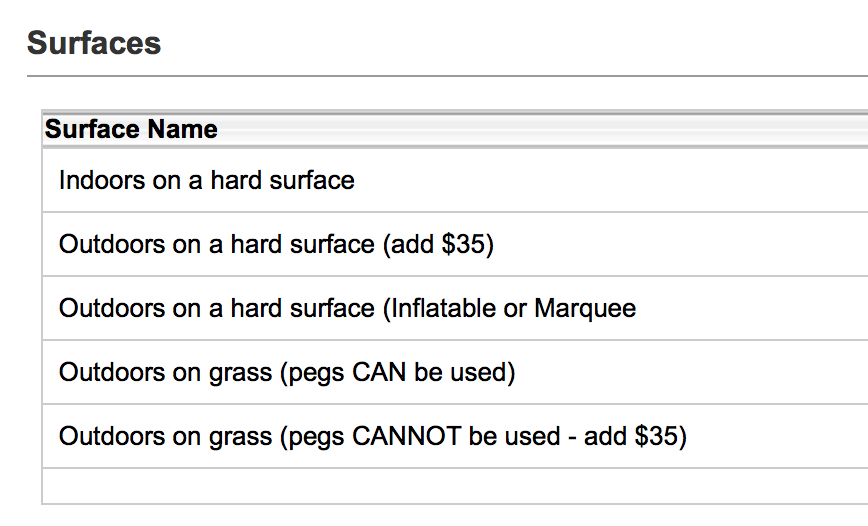Viewport: 868px width, 526px height.
Task: Click "(add $35)" text in the second row
Action: 438,245
